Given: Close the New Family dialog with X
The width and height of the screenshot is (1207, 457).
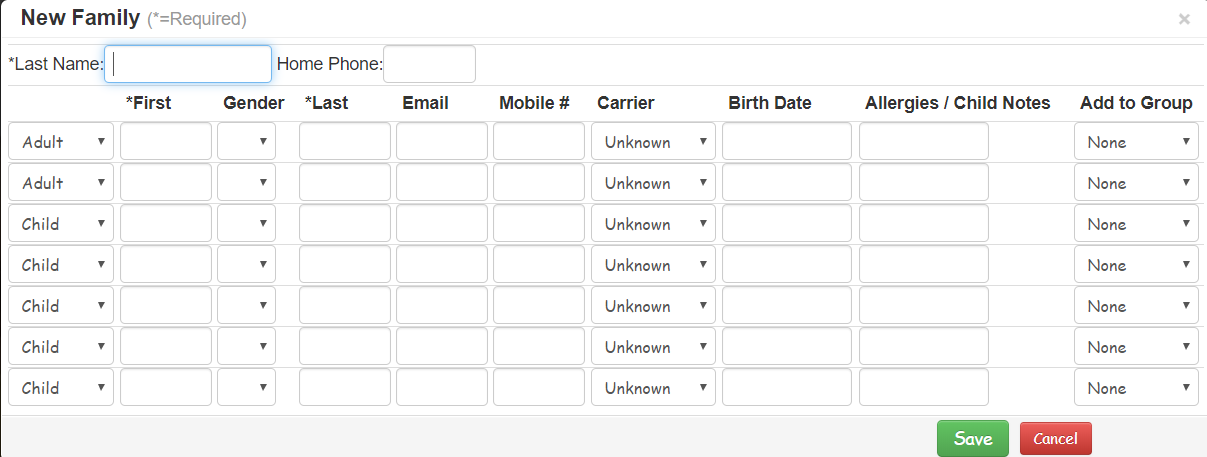Looking at the screenshot, I should [1184, 19].
